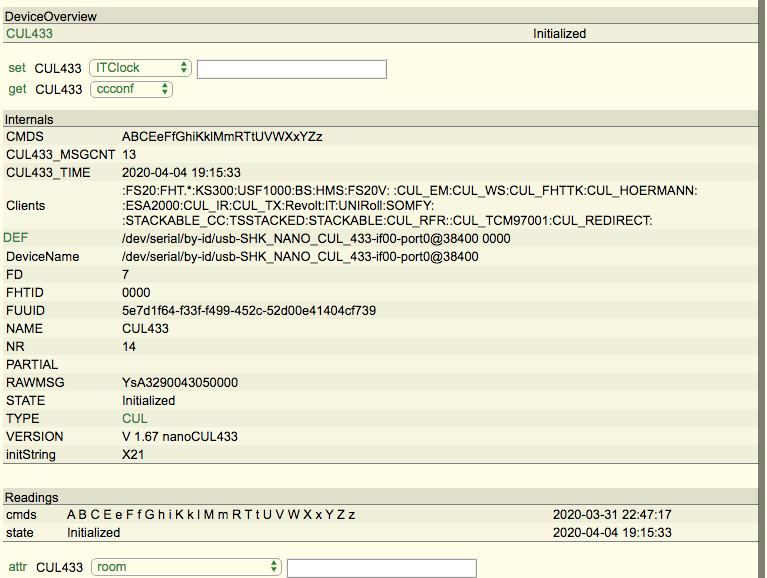
Task: Select the CUL433_TIME value 2020-04-04 19:15:33
Action: coord(181,173)
